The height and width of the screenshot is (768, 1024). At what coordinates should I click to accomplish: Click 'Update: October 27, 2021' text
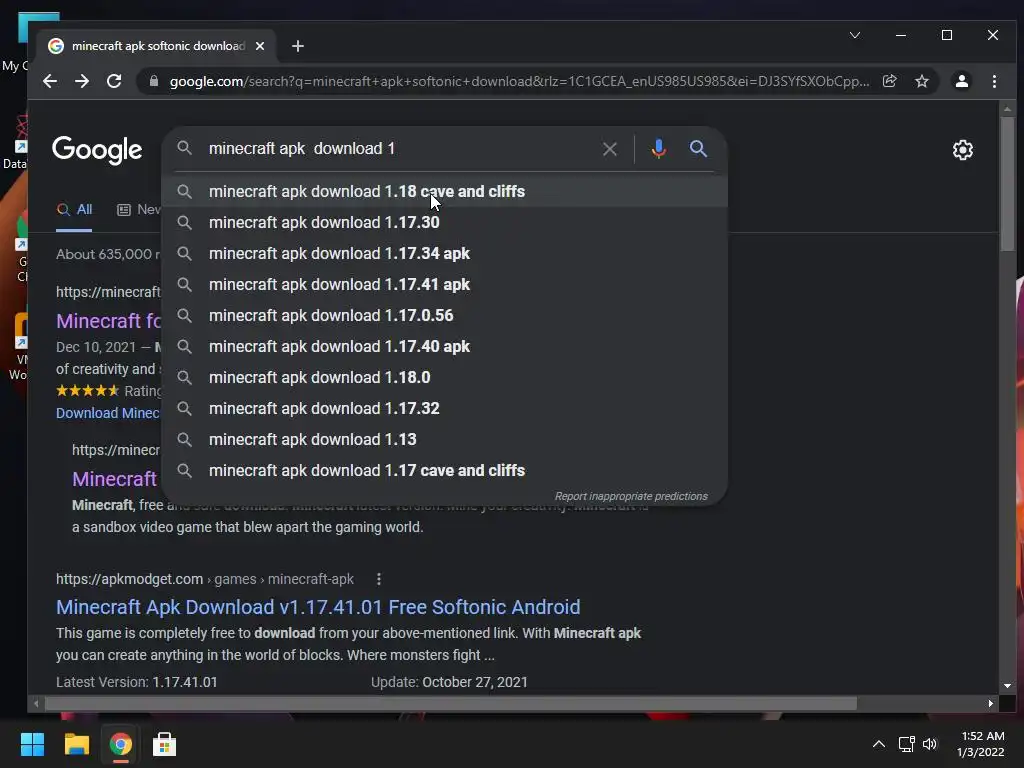pos(449,682)
